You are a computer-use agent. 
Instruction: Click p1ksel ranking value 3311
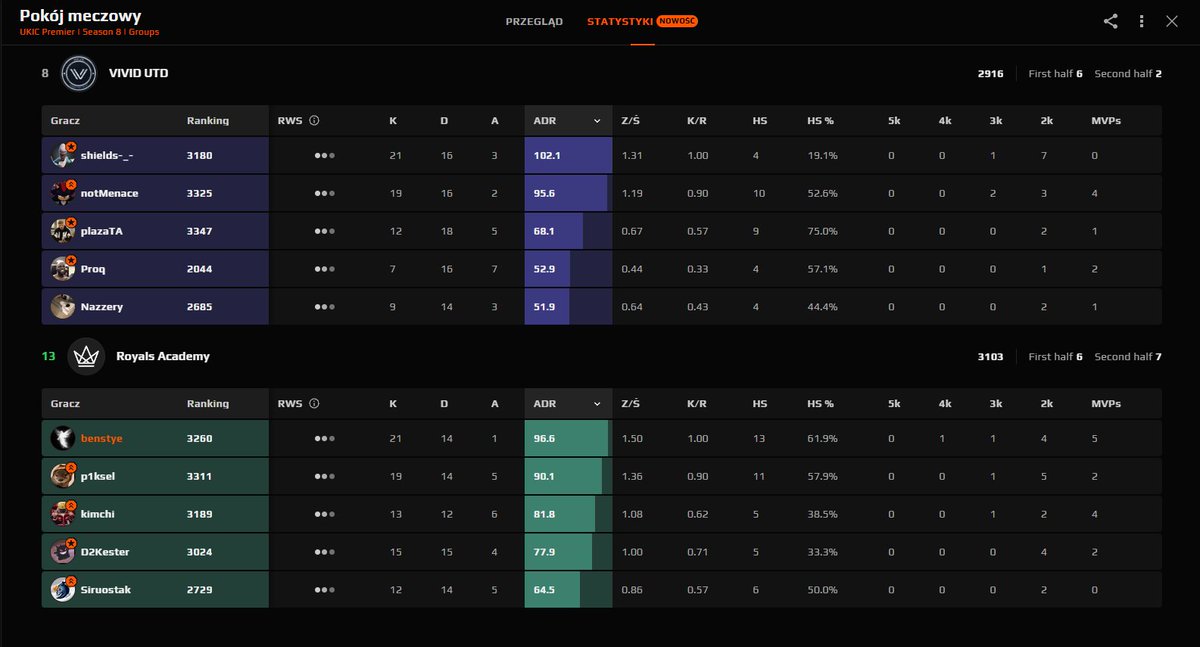click(x=199, y=477)
